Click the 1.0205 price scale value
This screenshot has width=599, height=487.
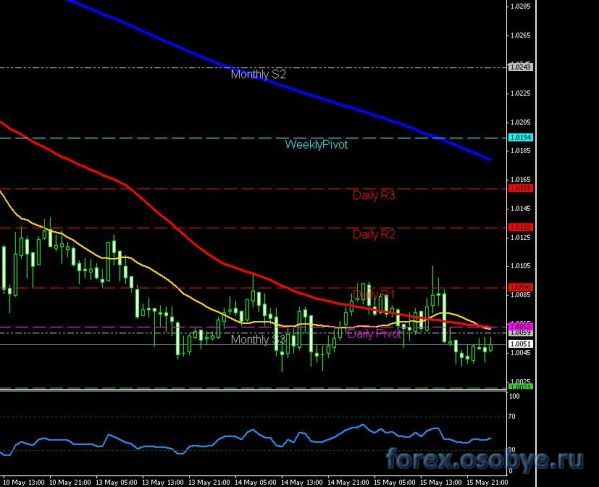(520, 122)
